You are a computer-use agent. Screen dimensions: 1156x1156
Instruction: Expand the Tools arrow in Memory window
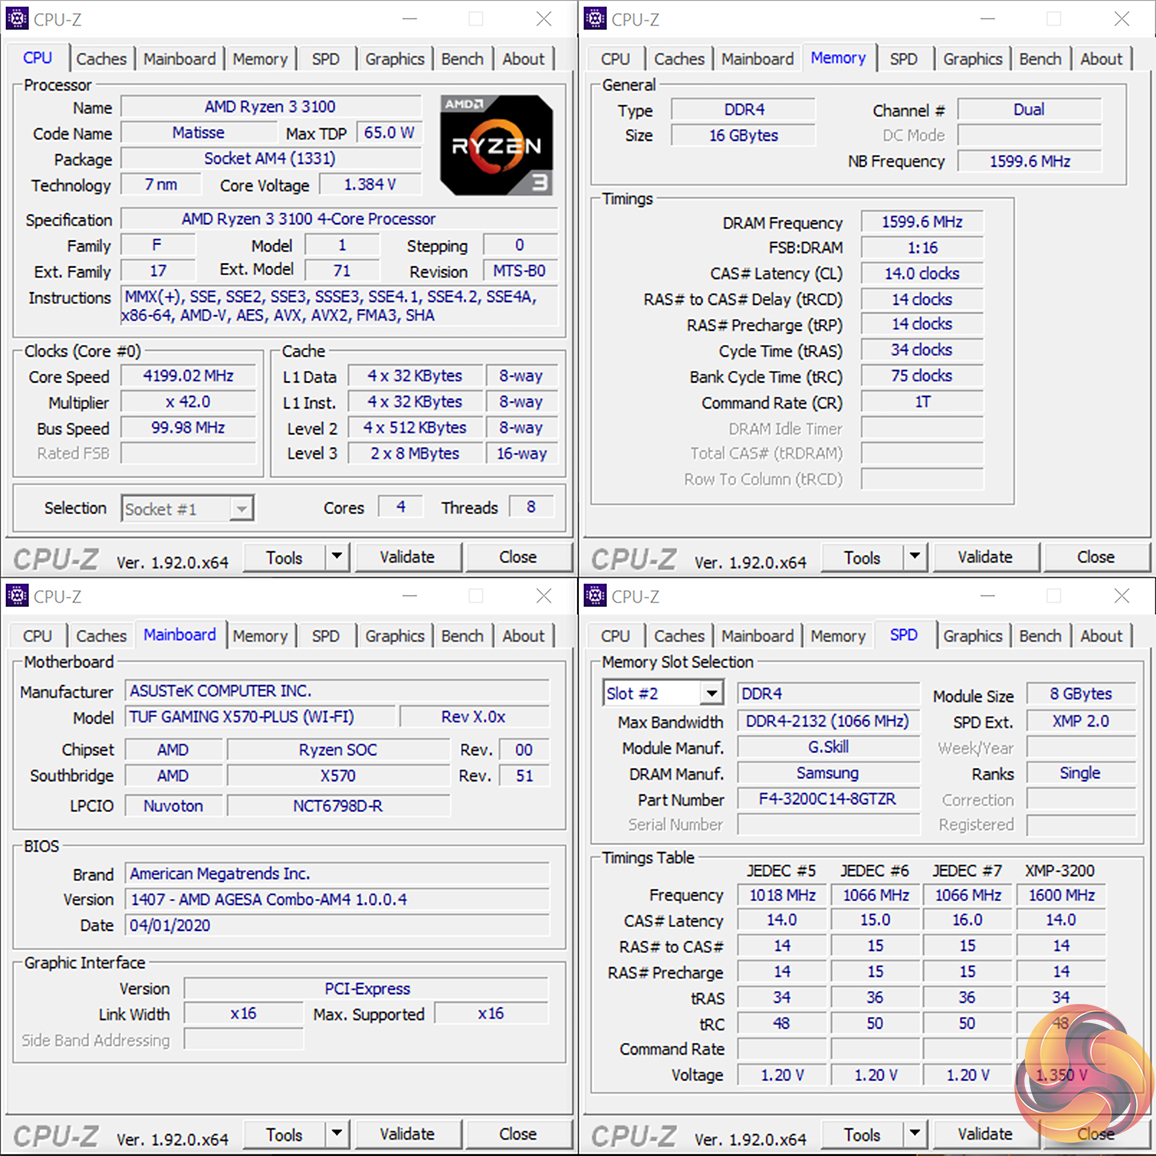tap(915, 557)
